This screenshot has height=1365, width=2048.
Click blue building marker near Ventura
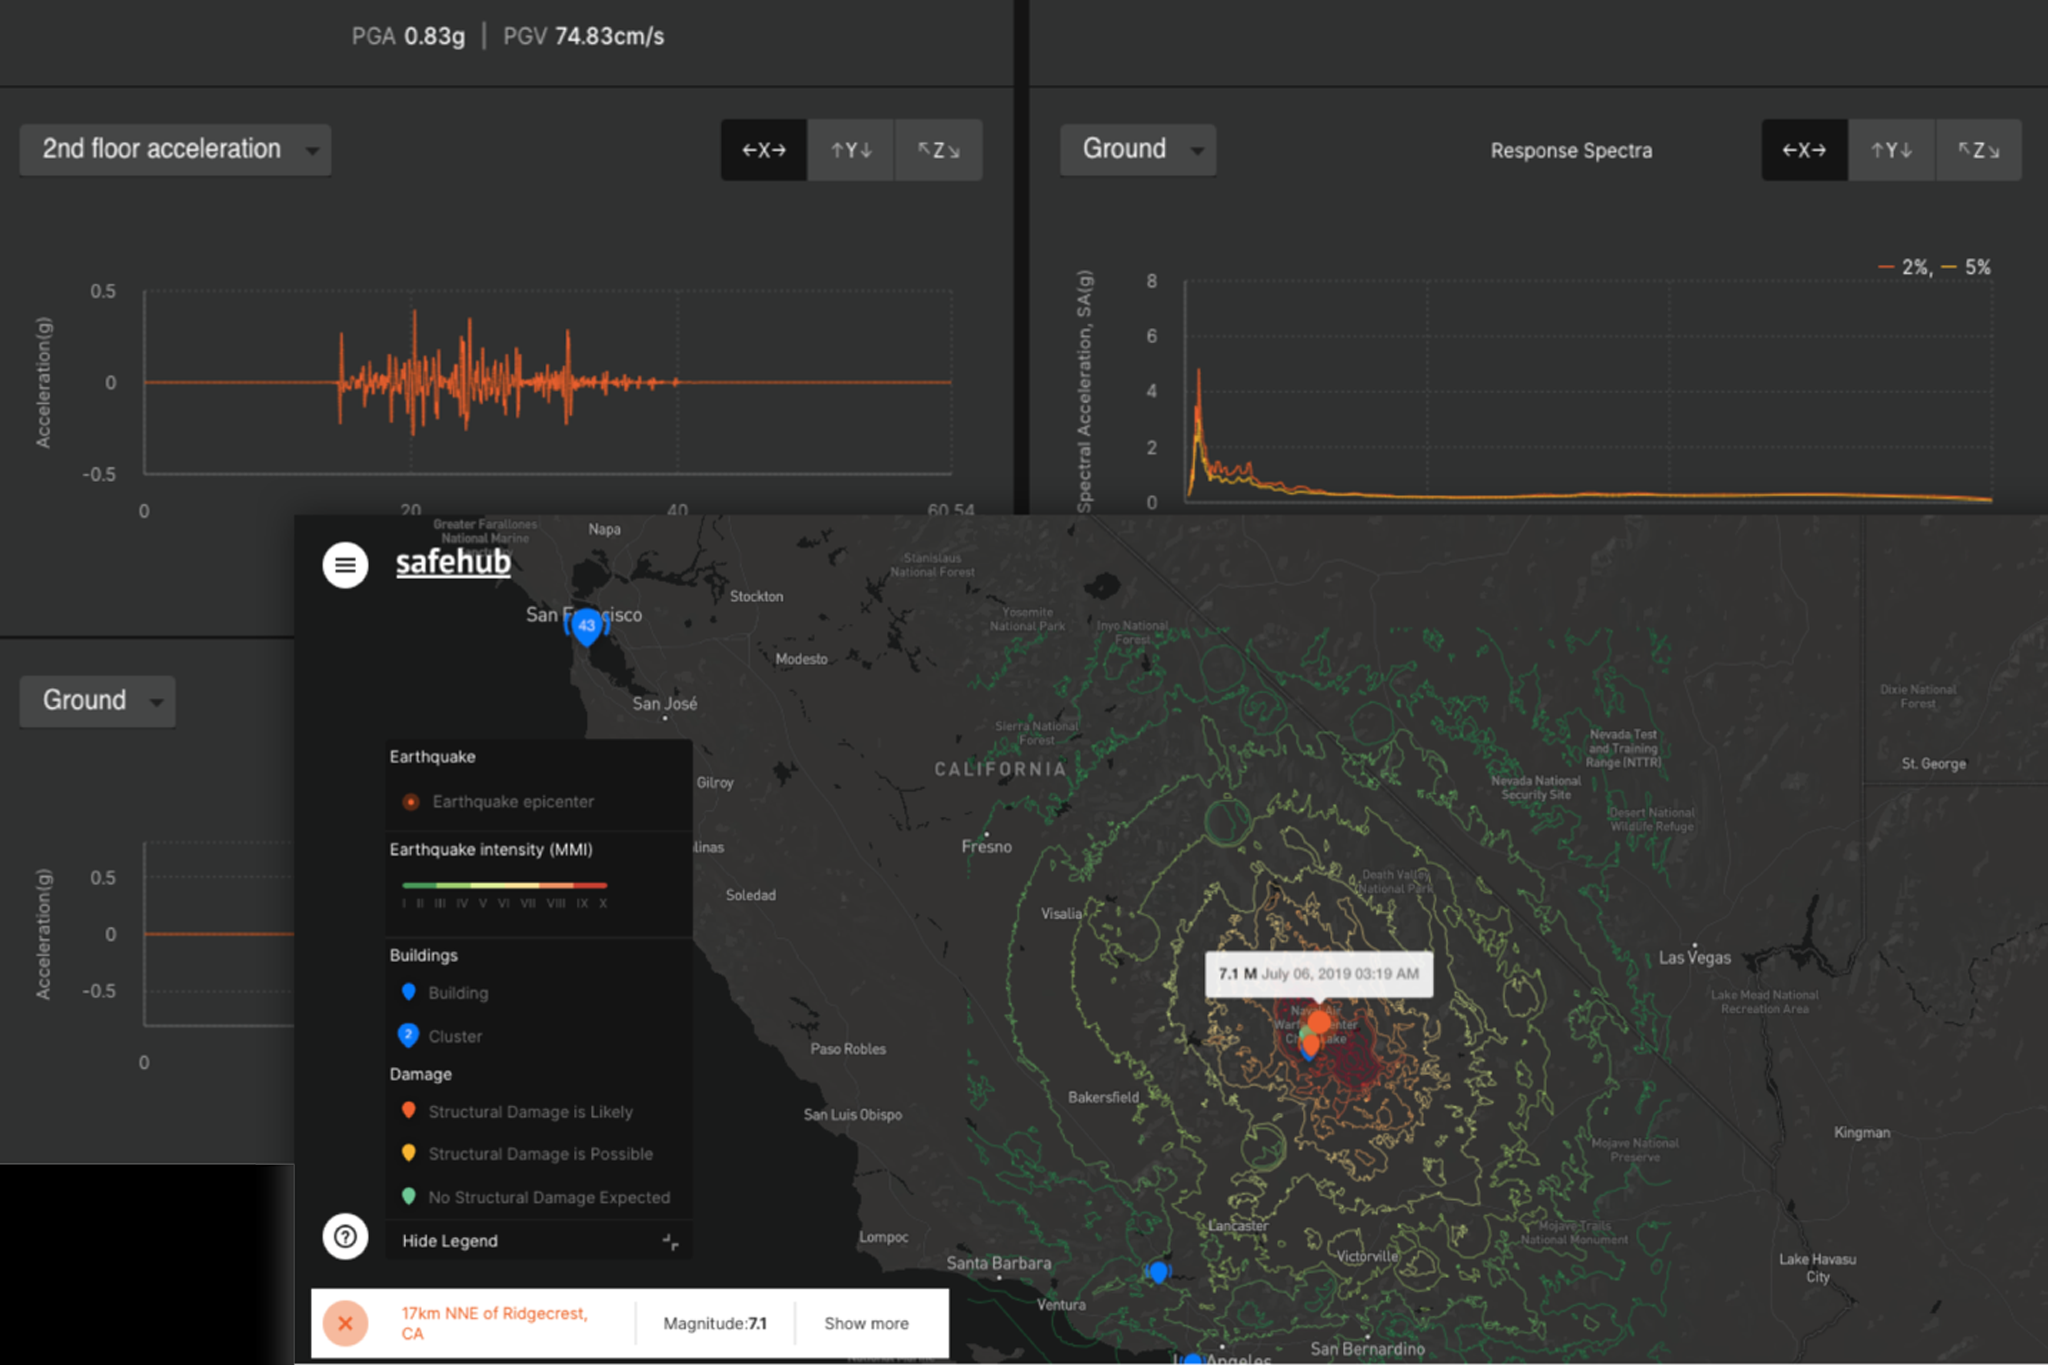1158,1271
